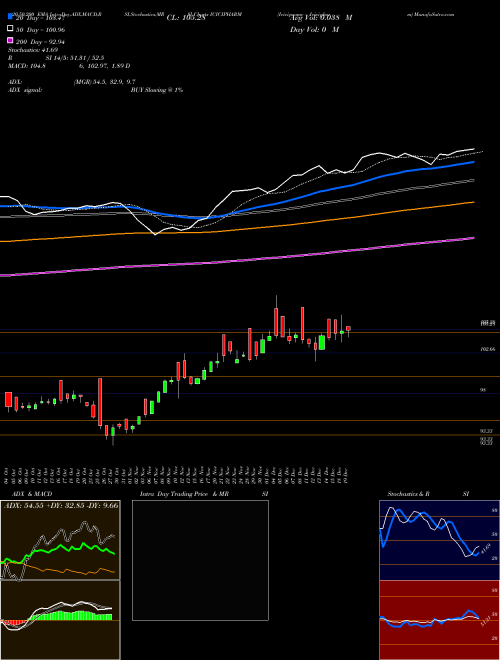Click the tallest red candlestick on the chart
This screenshot has height=660, width=500.
(100, 402)
